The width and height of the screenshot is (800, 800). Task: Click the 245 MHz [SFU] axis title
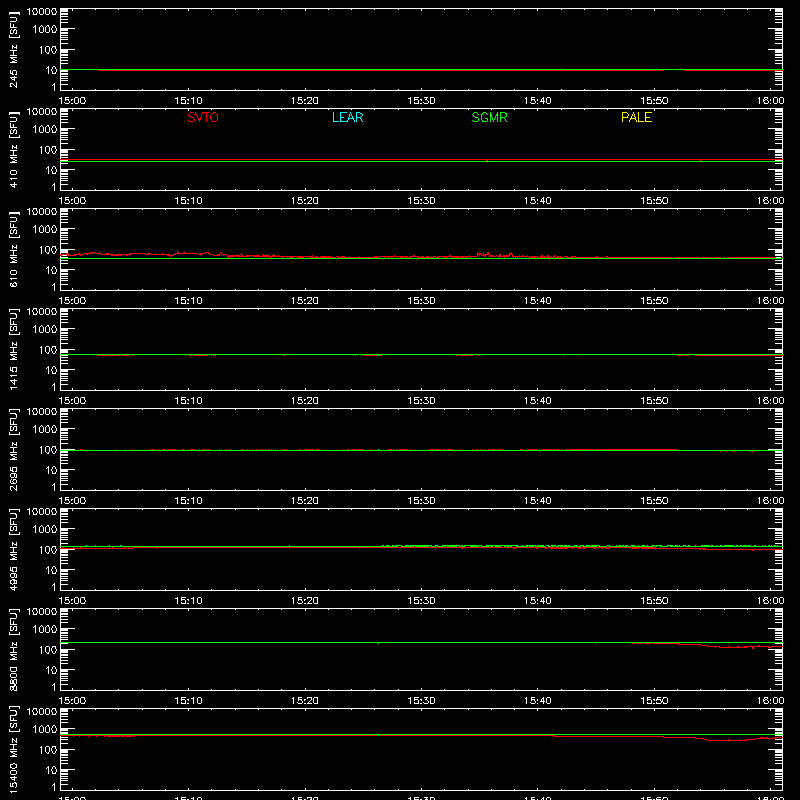(x=13, y=49)
